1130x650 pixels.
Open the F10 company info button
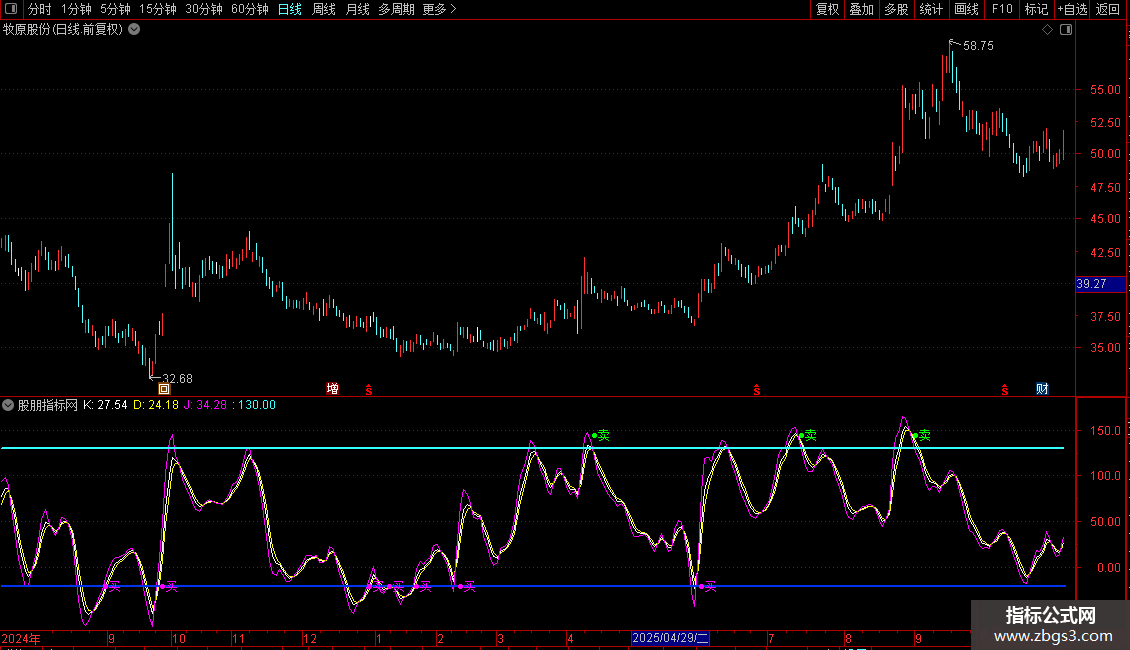[1001, 9]
